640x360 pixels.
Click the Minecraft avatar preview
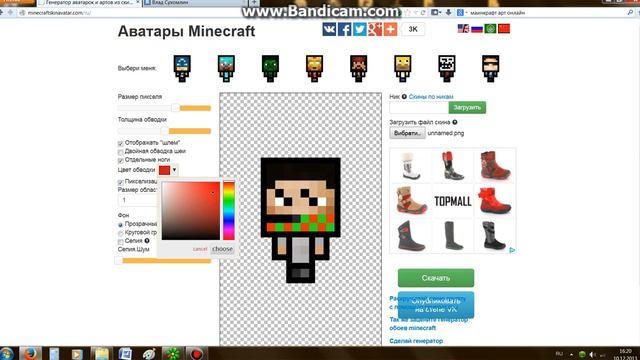(300, 220)
